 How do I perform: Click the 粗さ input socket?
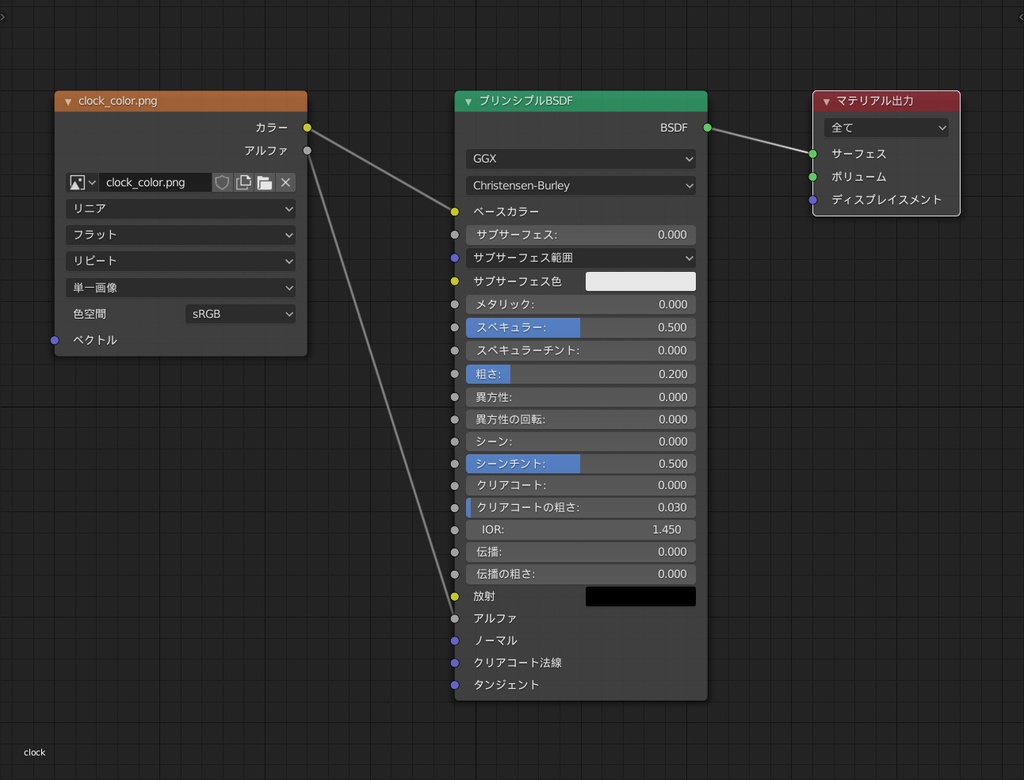455,374
